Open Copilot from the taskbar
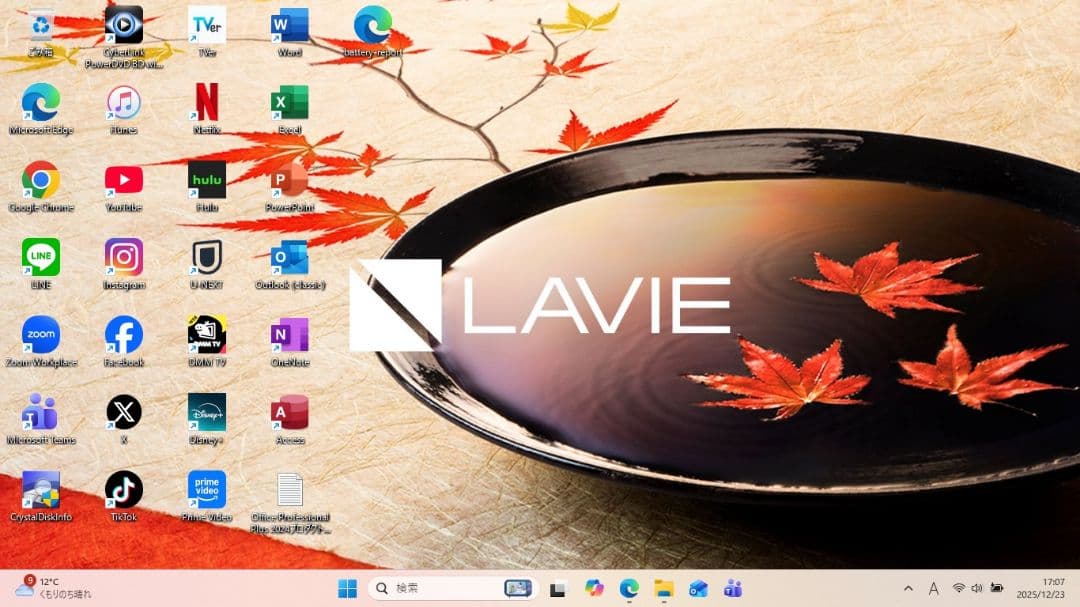Screen dimensions: 1080x607 coord(594,588)
